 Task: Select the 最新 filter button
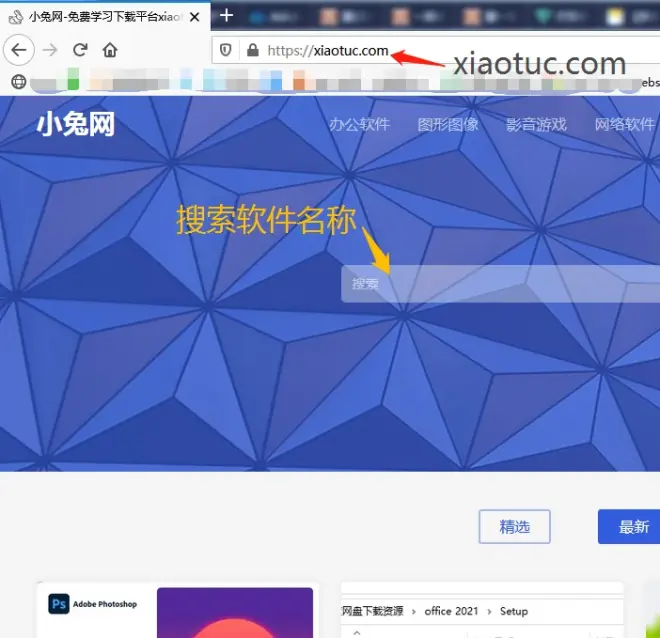pos(629,526)
